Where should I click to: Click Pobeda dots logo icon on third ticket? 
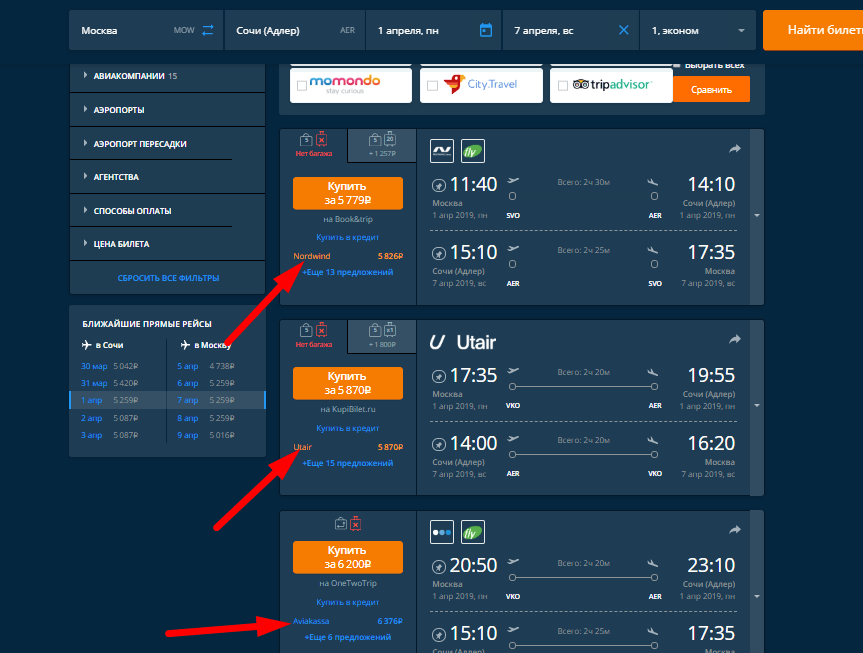pos(442,532)
